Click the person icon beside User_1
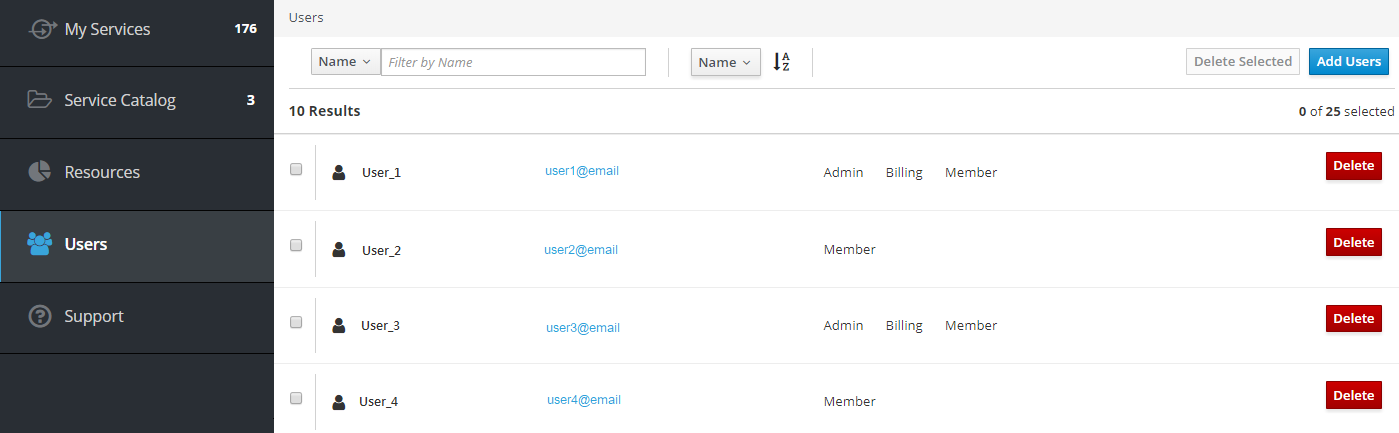The height and width of the screenshot is (433, 1399). click(x=339, y=173)
